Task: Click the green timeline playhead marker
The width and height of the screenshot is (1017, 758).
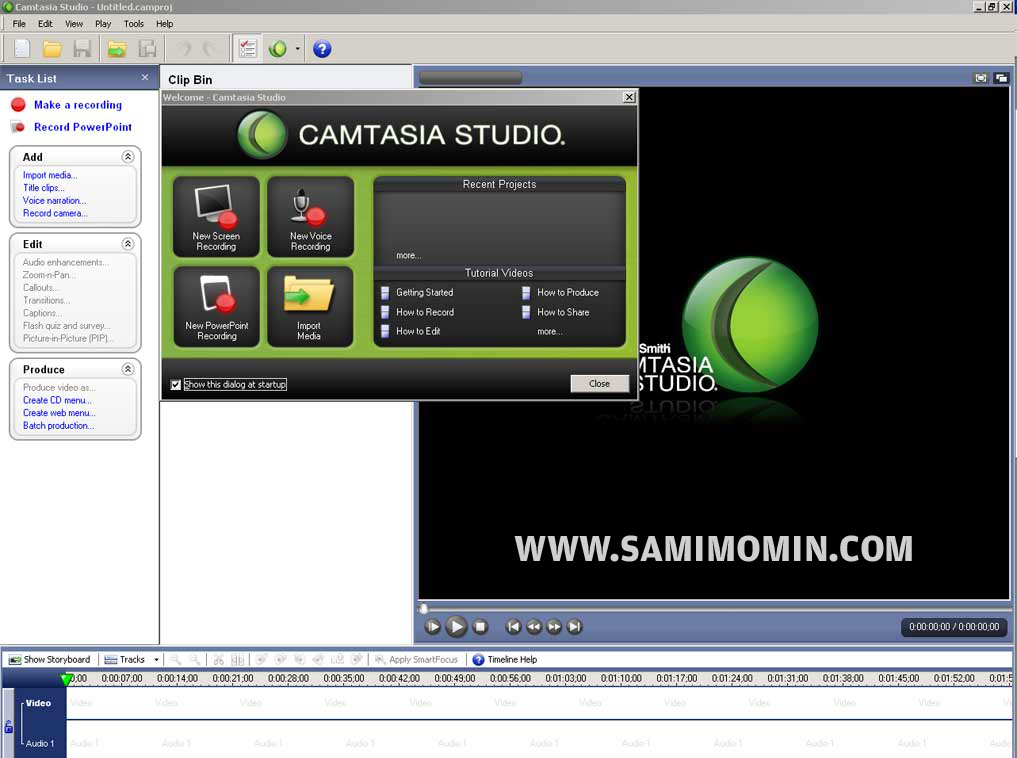Action: 66,679
